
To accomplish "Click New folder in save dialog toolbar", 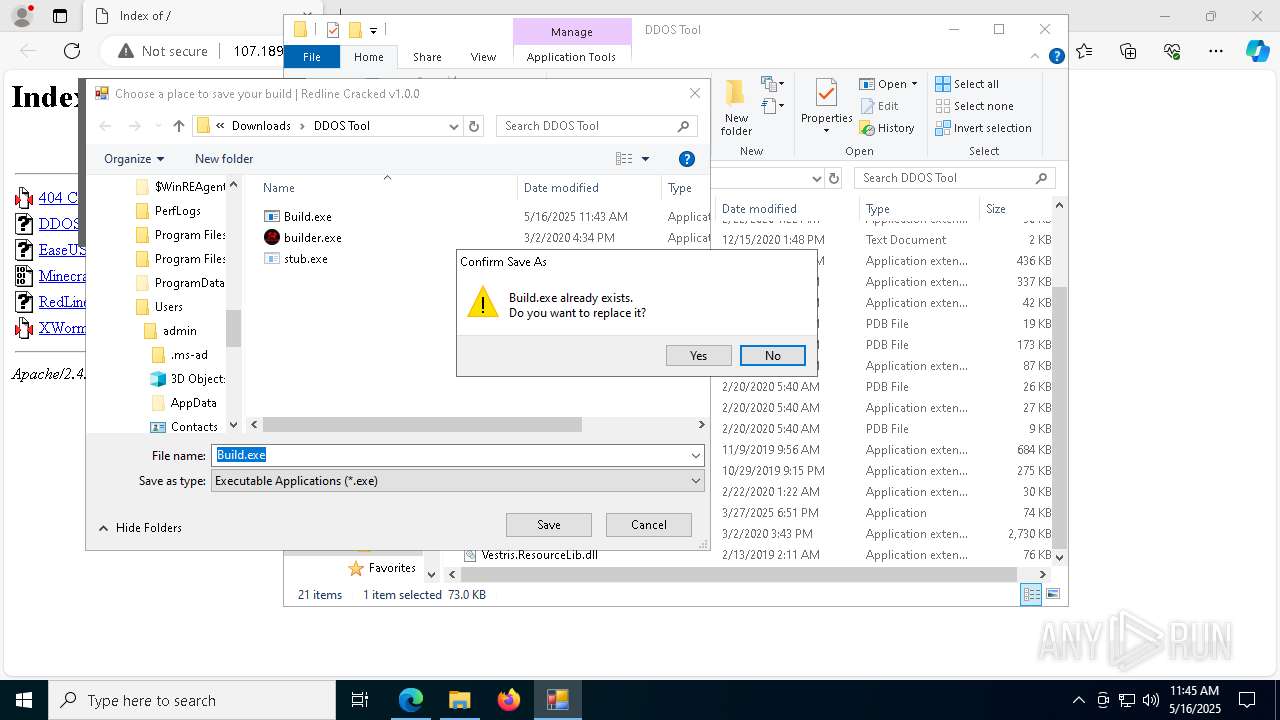I will pos(224,159).
